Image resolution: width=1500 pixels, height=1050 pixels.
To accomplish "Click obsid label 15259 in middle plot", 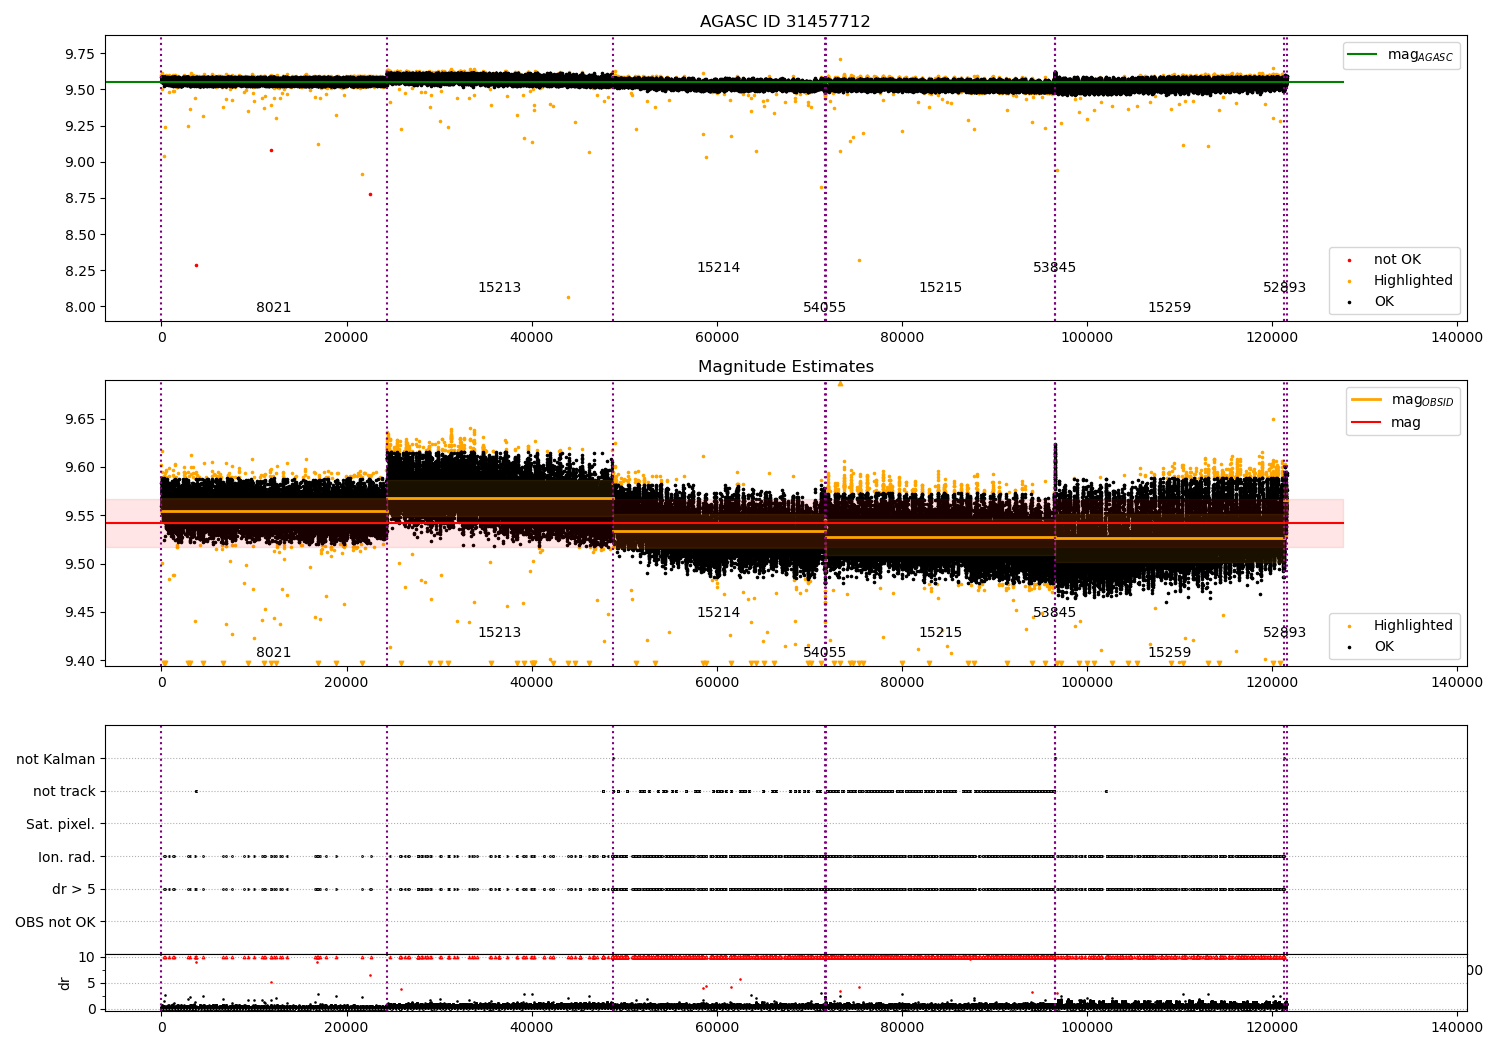I will tap(1169, 653).
